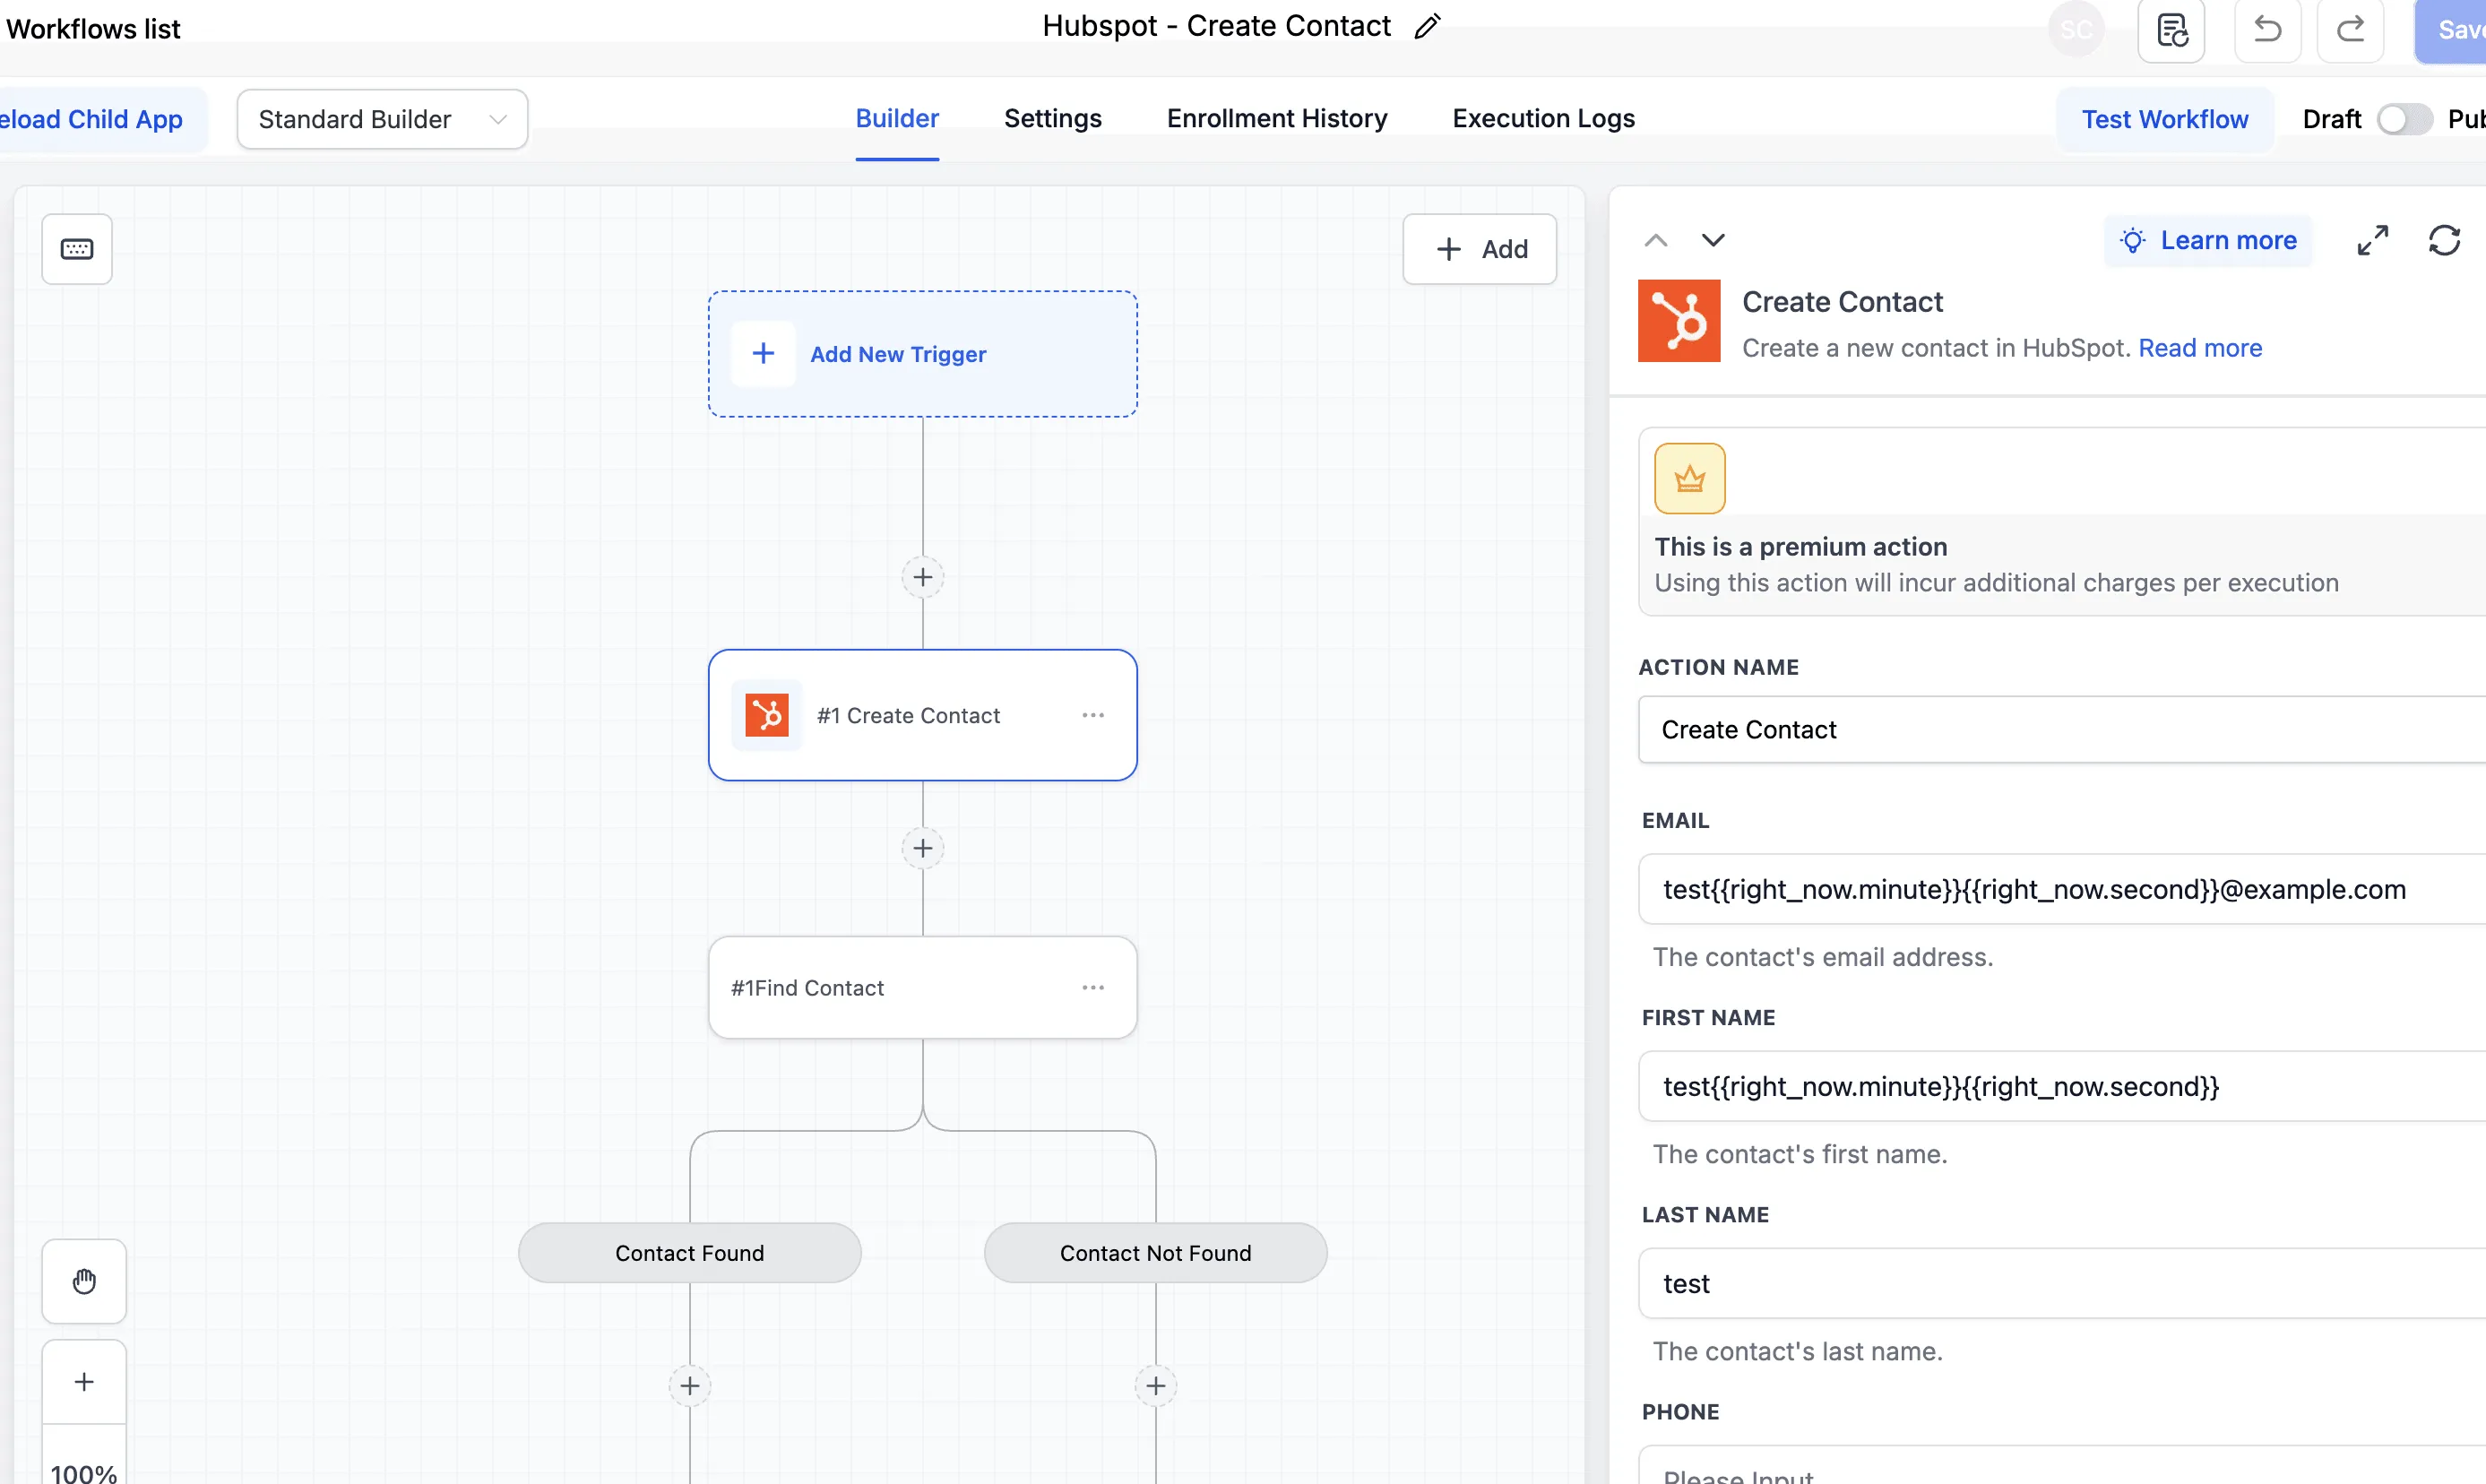
Task: Open the Read more link
Action: coord(2199,347)
